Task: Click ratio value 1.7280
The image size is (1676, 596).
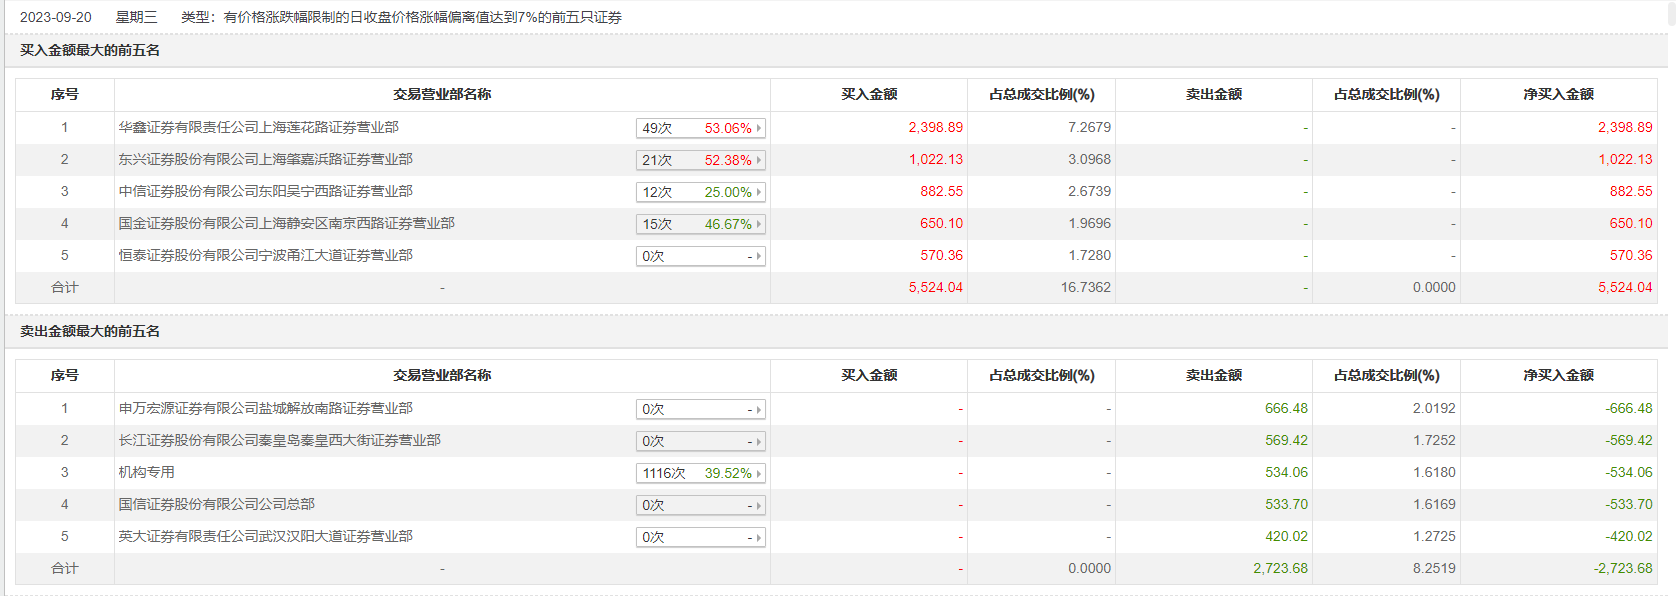Action: (1089, 255)
